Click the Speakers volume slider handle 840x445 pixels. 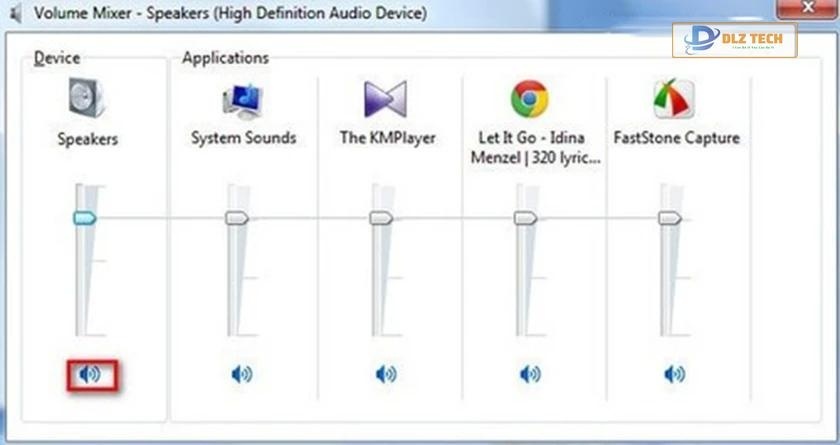click(x=86, y=217)
